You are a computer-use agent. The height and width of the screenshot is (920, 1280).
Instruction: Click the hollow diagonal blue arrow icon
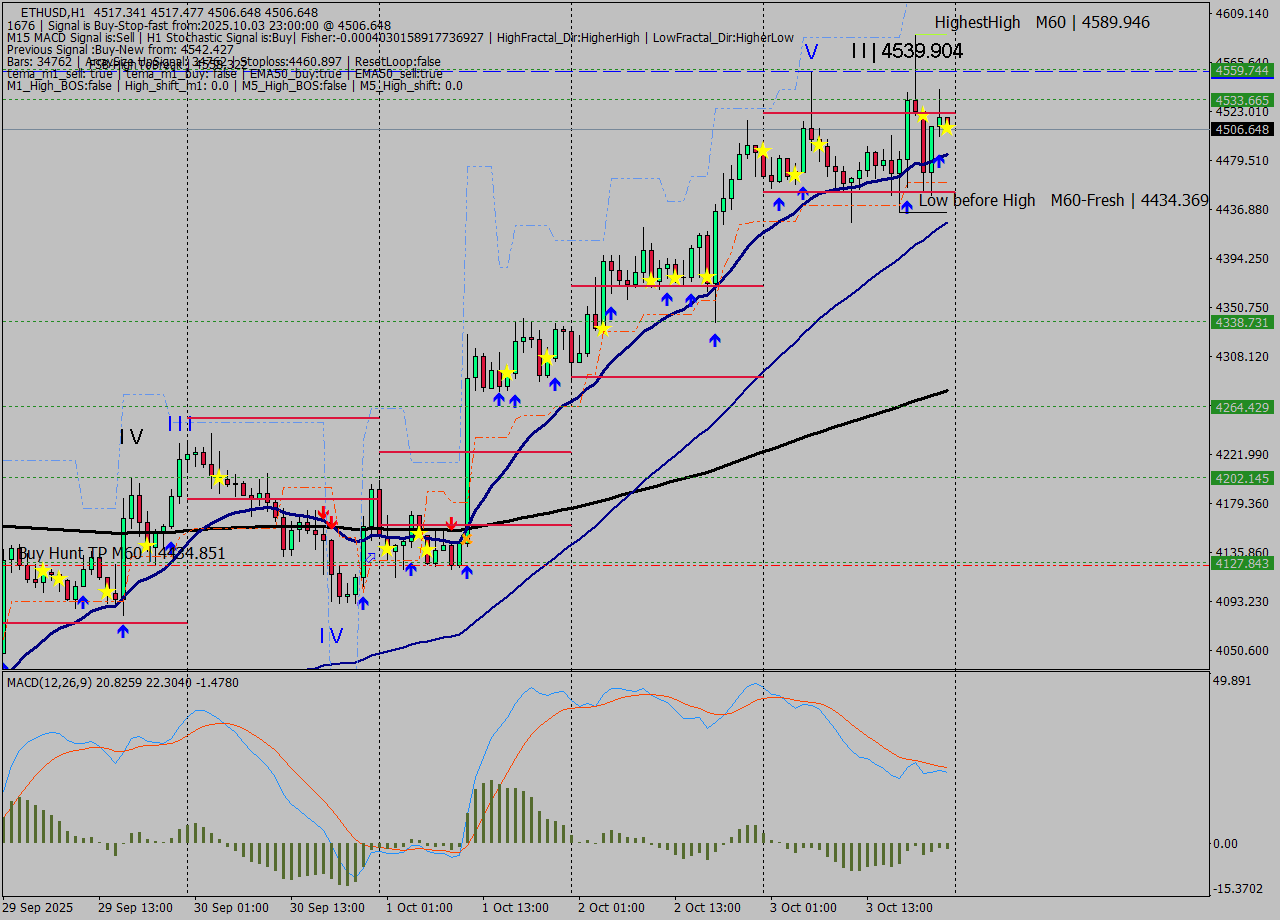point(371,558)
